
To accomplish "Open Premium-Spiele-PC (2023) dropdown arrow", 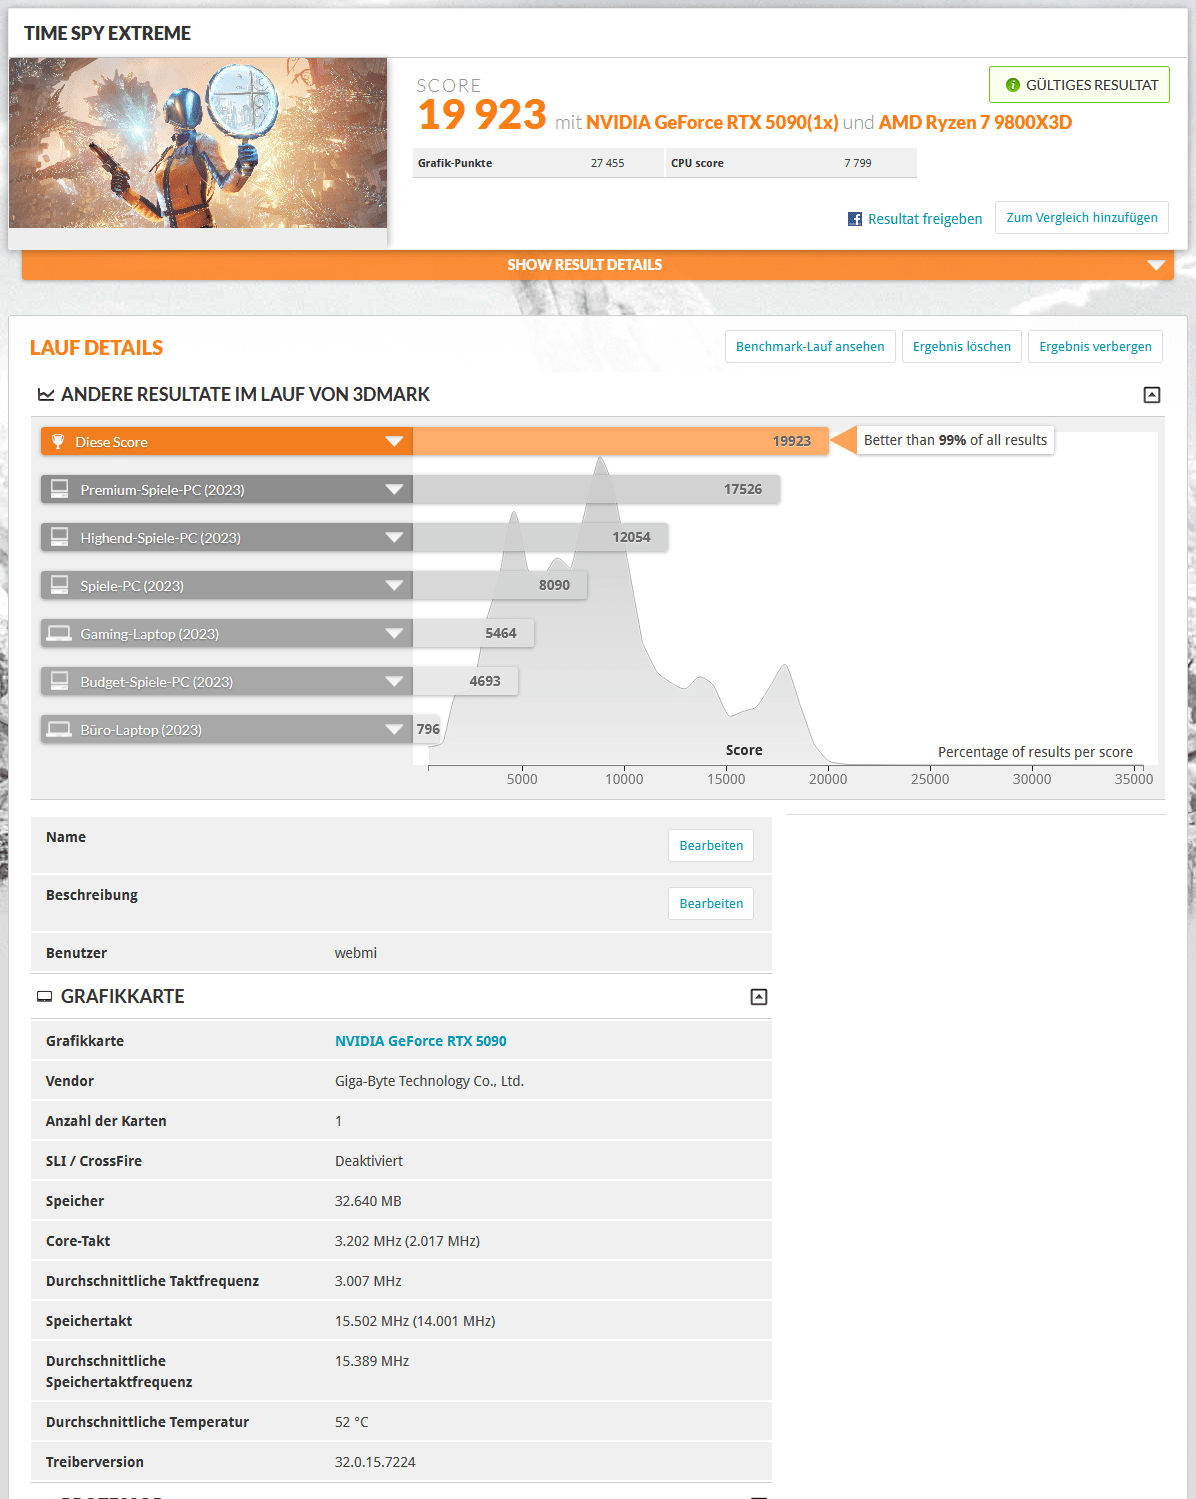I will tap(394, 489).
